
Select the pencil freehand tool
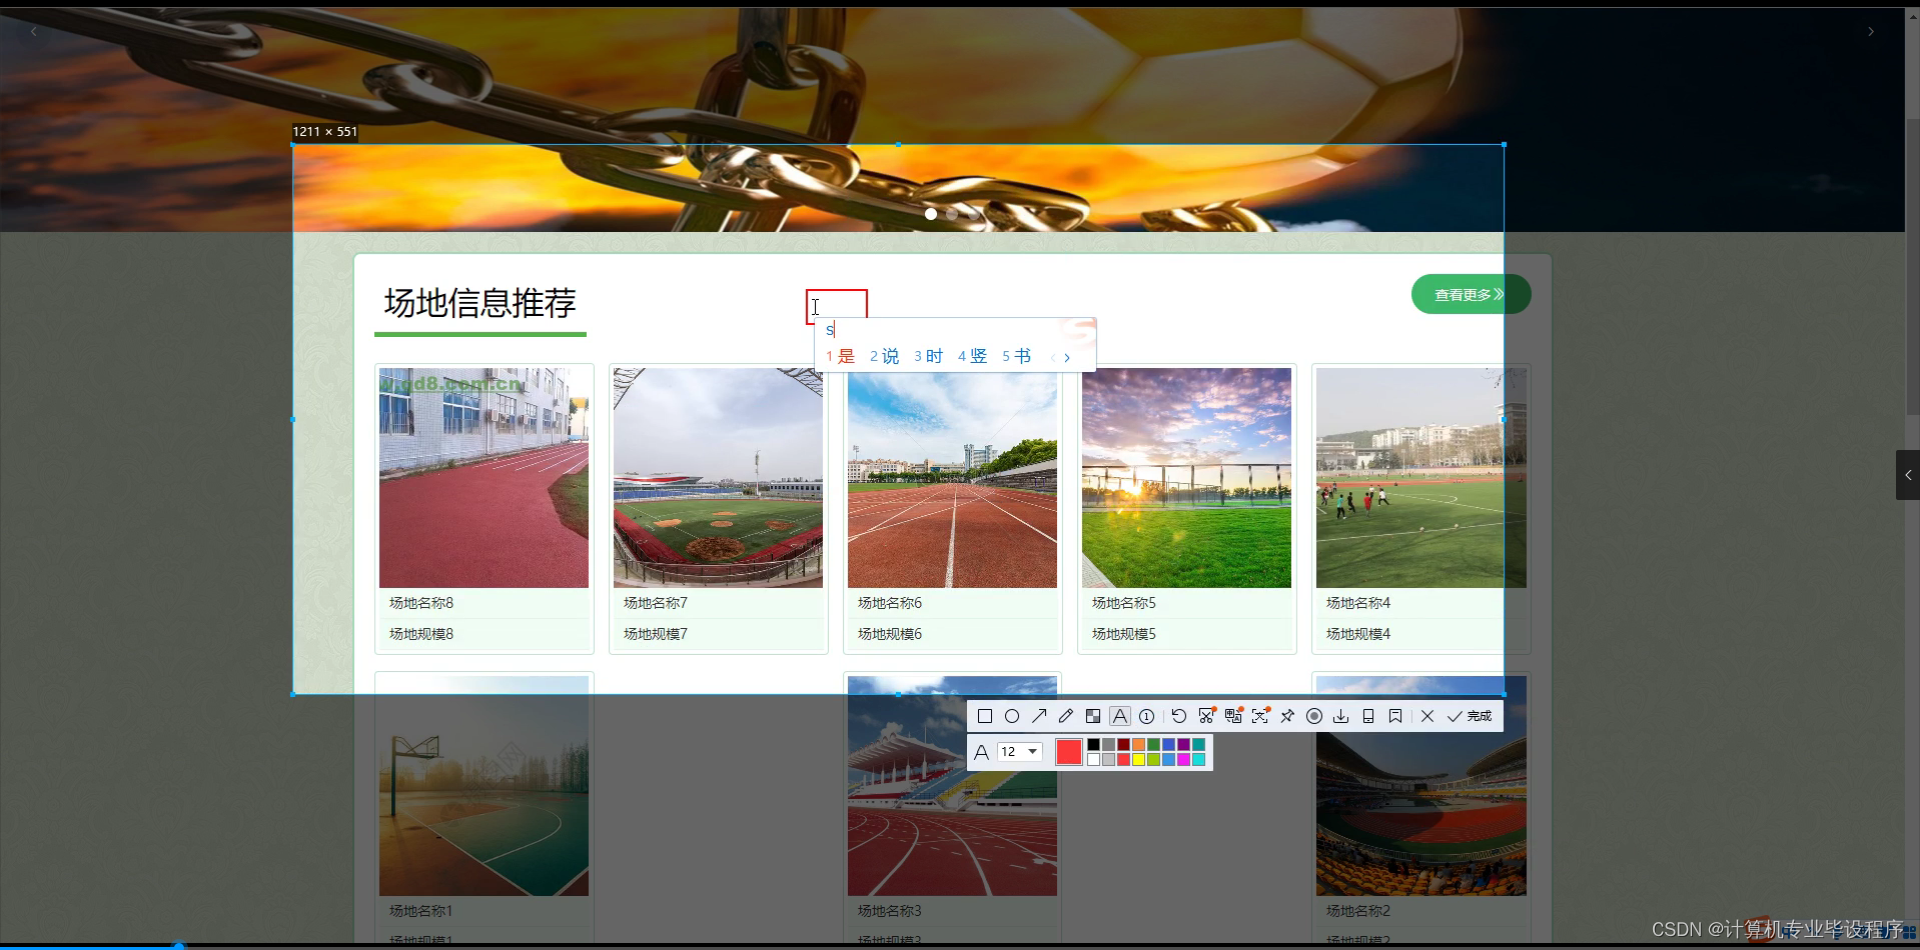pyautogui.click(x=1066, y=716)
